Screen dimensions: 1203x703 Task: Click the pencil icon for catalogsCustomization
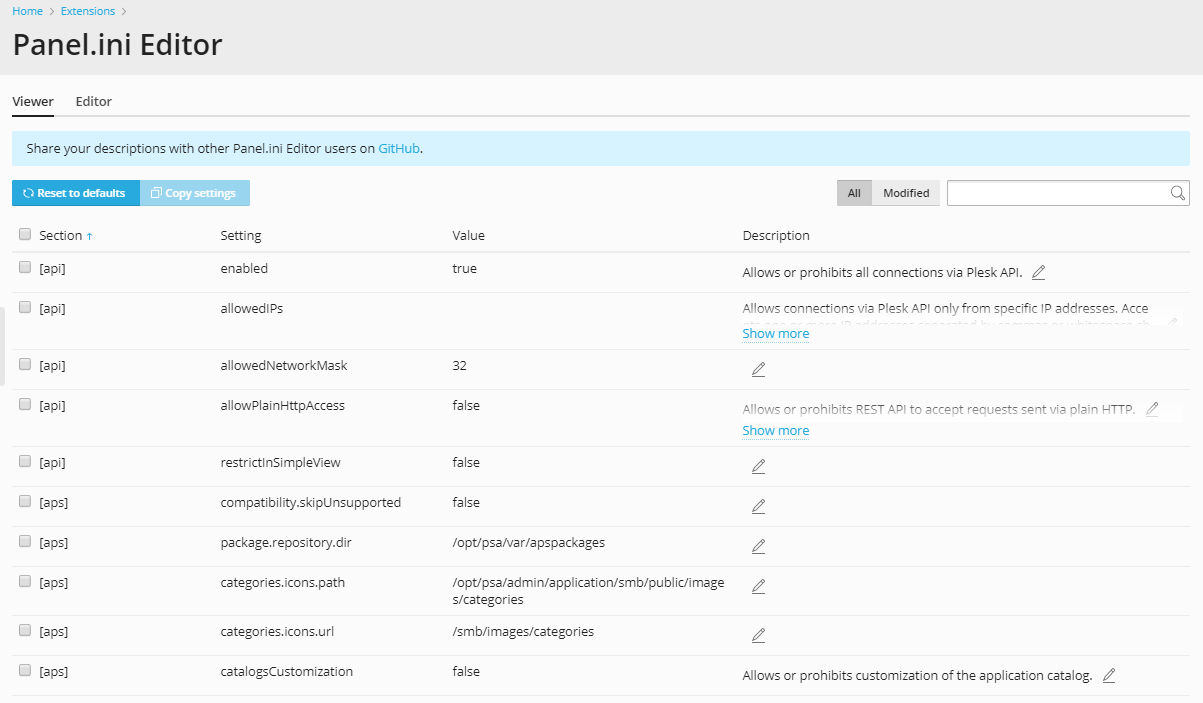pos(1108,675)
